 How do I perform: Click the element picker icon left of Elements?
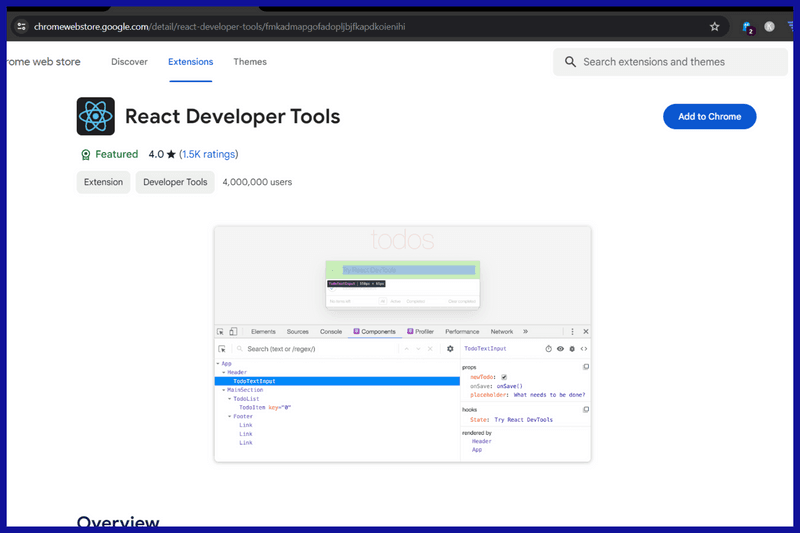pos(221,331)
